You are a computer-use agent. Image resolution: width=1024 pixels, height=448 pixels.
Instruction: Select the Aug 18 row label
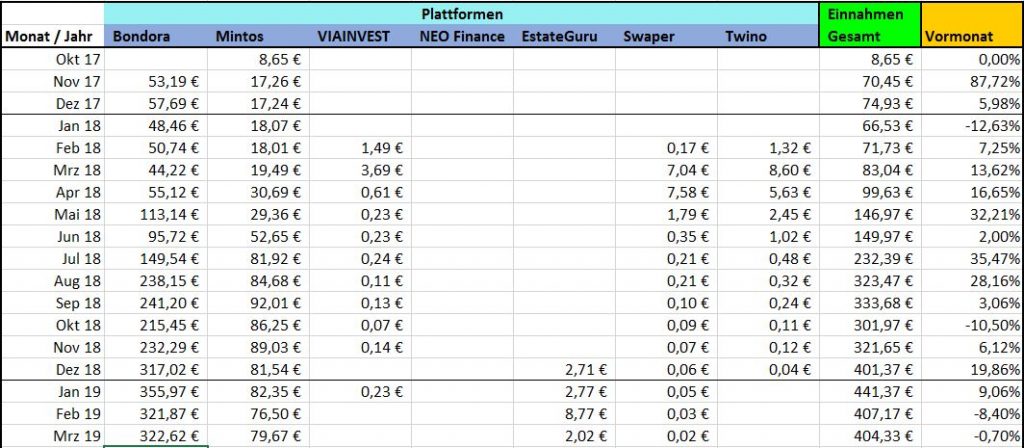pyautogui.click(x=52, y=281)
